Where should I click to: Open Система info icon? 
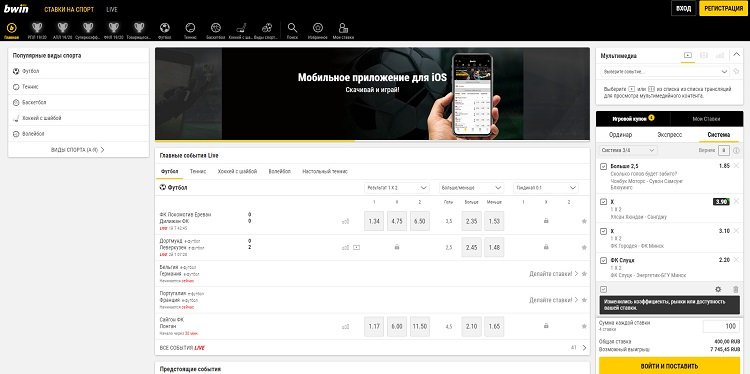click(x=736, y=150)
